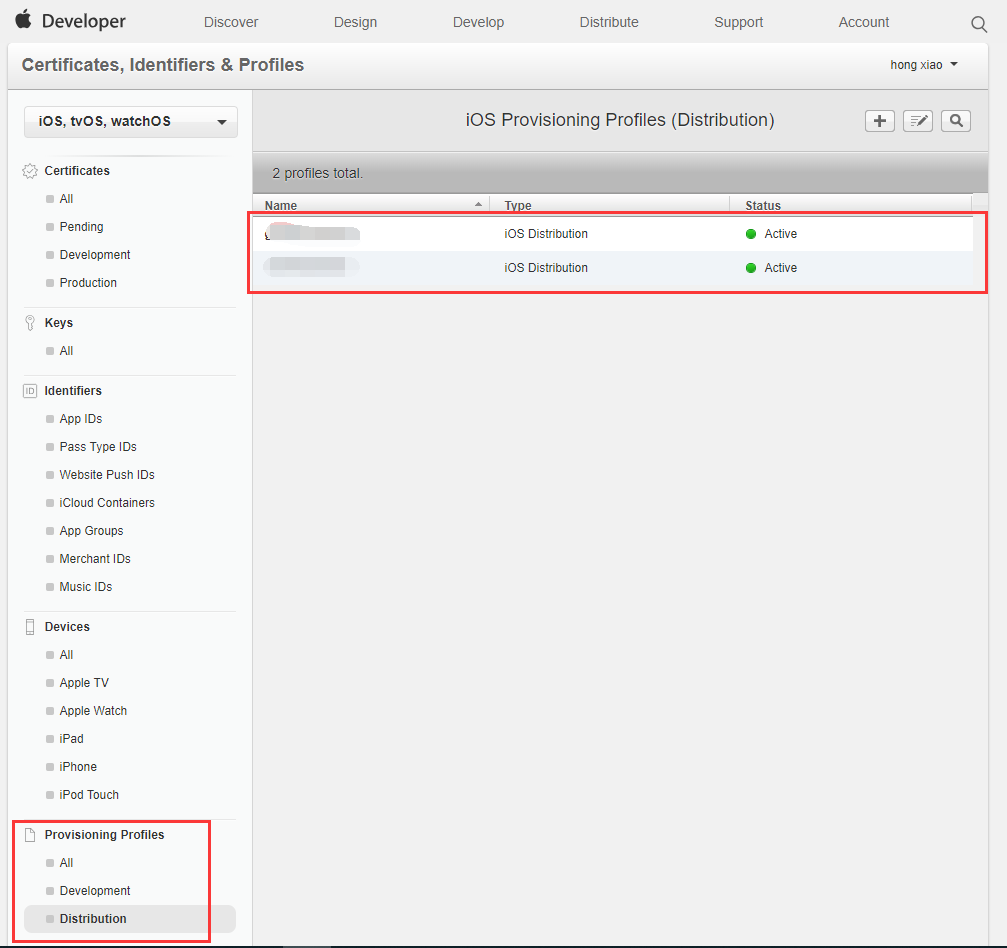Open the Distribute menu

609,22
